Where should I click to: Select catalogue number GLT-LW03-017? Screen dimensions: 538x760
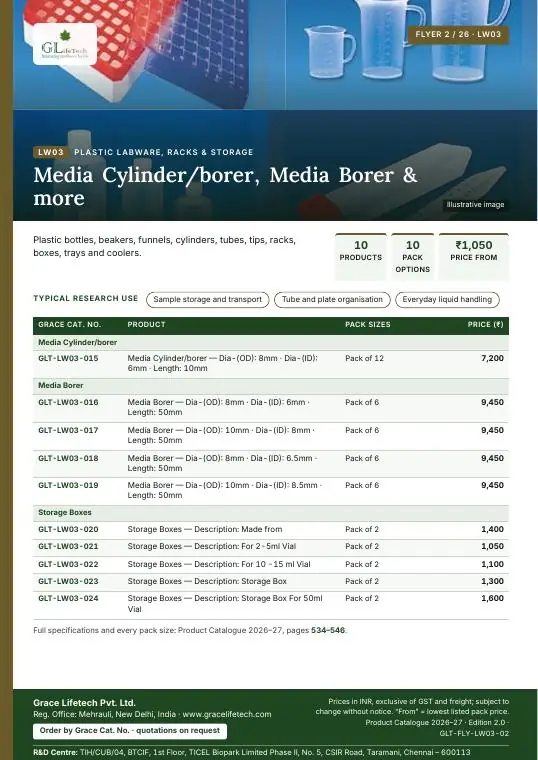(x=68, y=430)
